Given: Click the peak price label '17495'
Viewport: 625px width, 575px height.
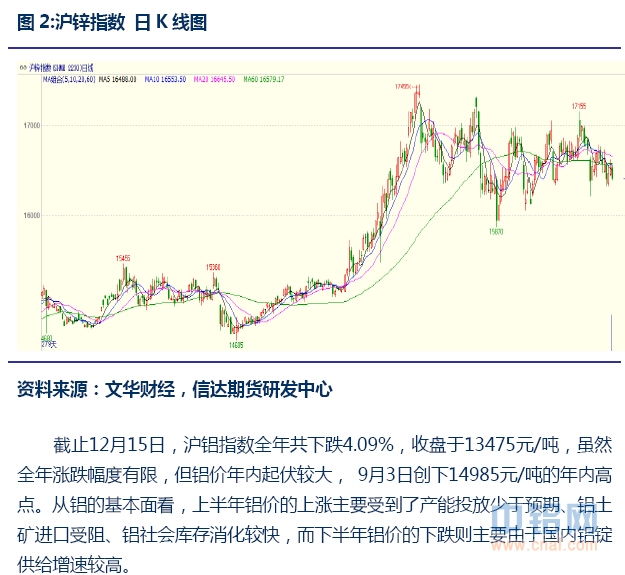Looking at the screenshot, I should [403, 86].
